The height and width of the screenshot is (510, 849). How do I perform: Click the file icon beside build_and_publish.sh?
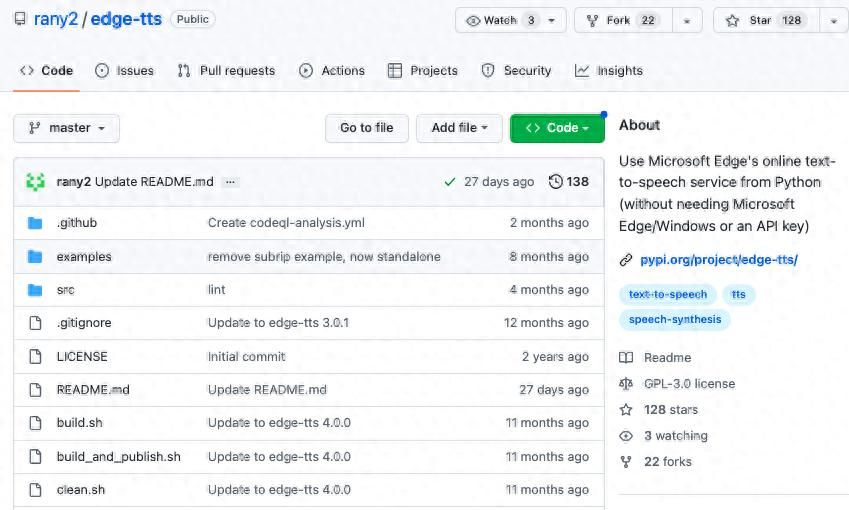(35, 457)
